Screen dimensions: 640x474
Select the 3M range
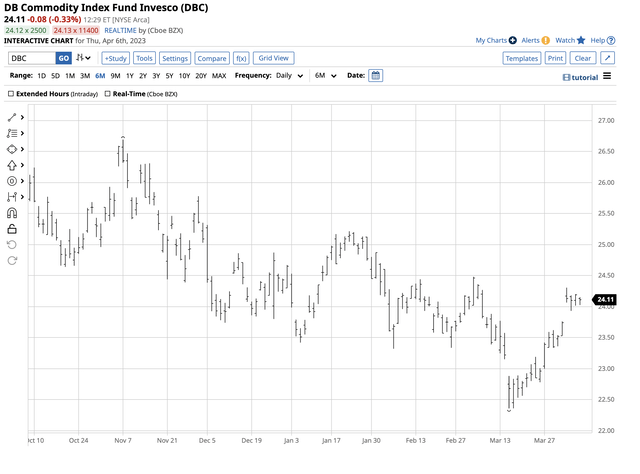(x=85, y=76)
